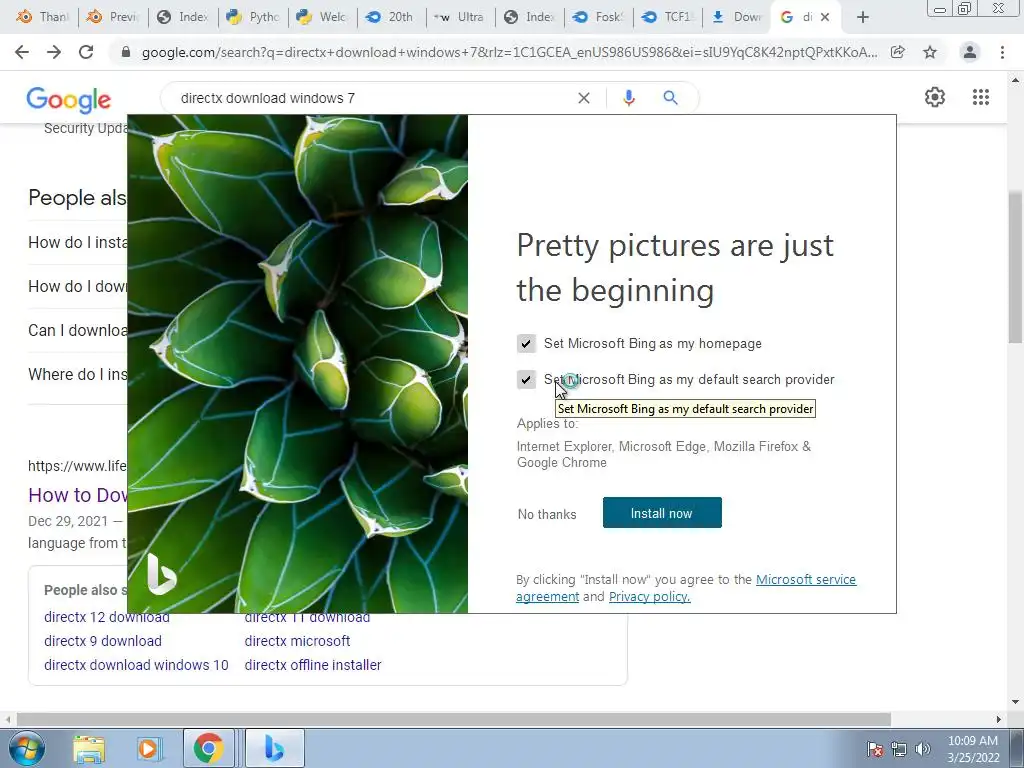Click Chrome icon in taskbar
The image size is (1024, 768).
[x=208, y=749]
